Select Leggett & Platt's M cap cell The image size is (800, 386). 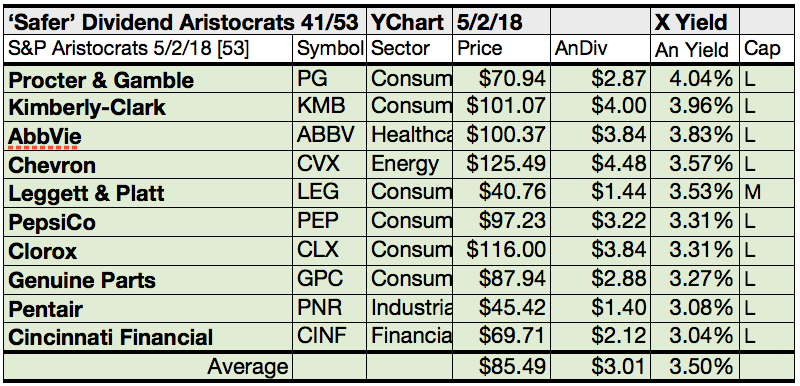767,193
